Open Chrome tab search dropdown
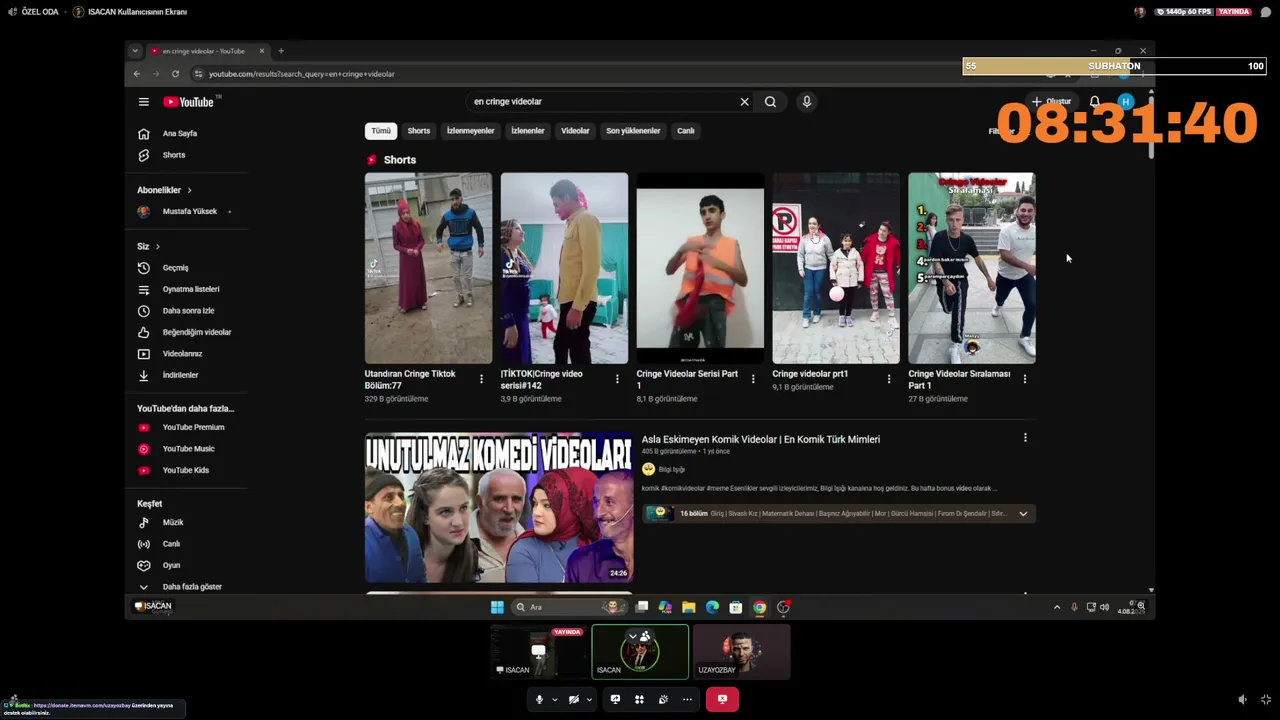 click(135, 51)
